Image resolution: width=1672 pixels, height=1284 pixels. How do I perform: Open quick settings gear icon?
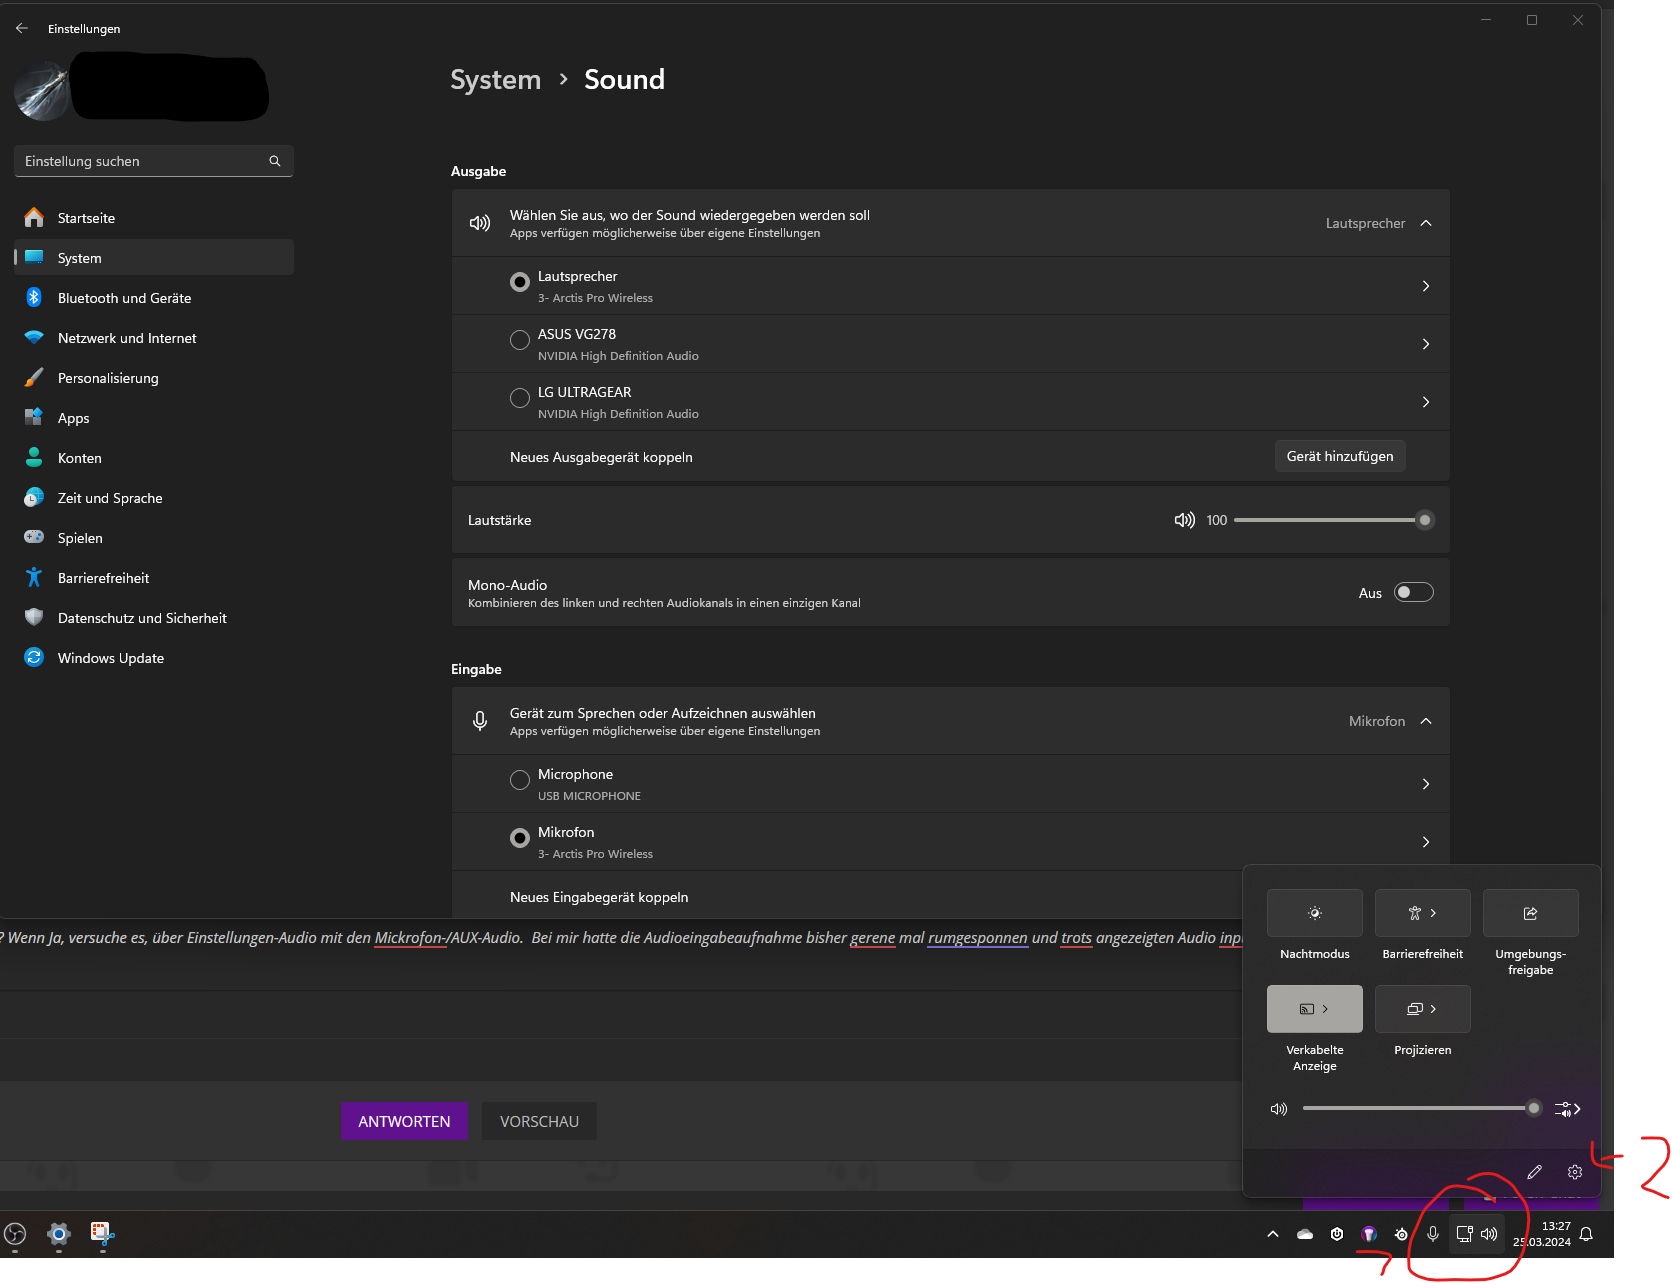[x=1575, y=1172]
